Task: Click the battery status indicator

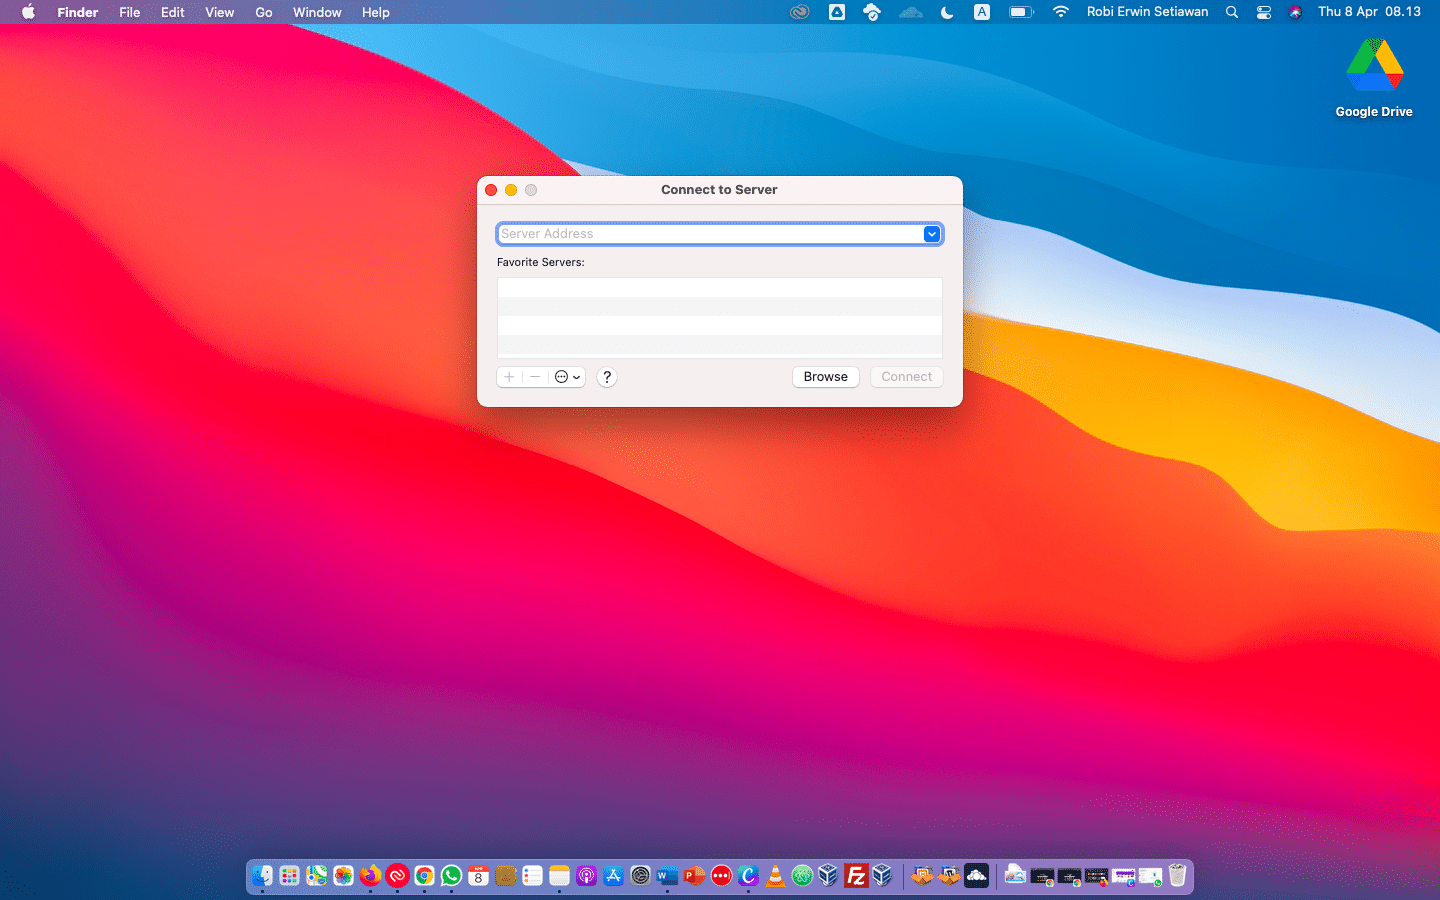Action: (x=1021, y=12)
